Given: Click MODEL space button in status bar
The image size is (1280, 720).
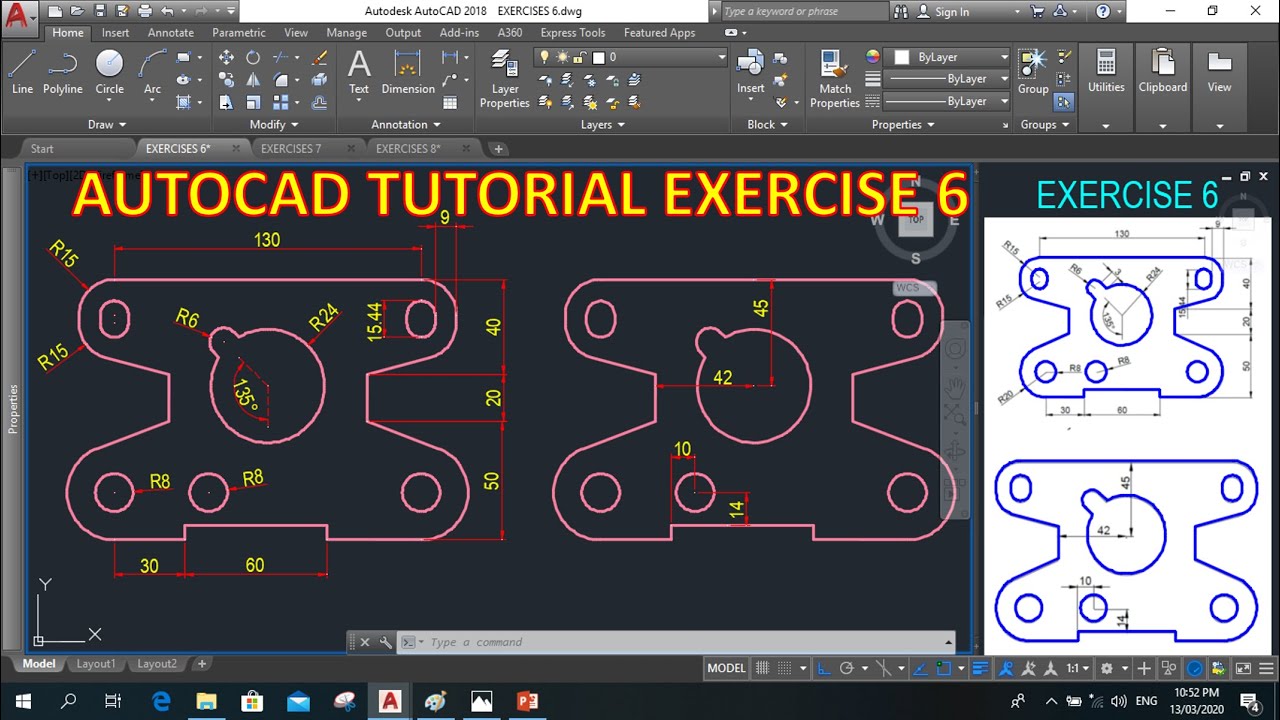Looking at the screenshot, I should pyautogui.click(x=727, y=668).
